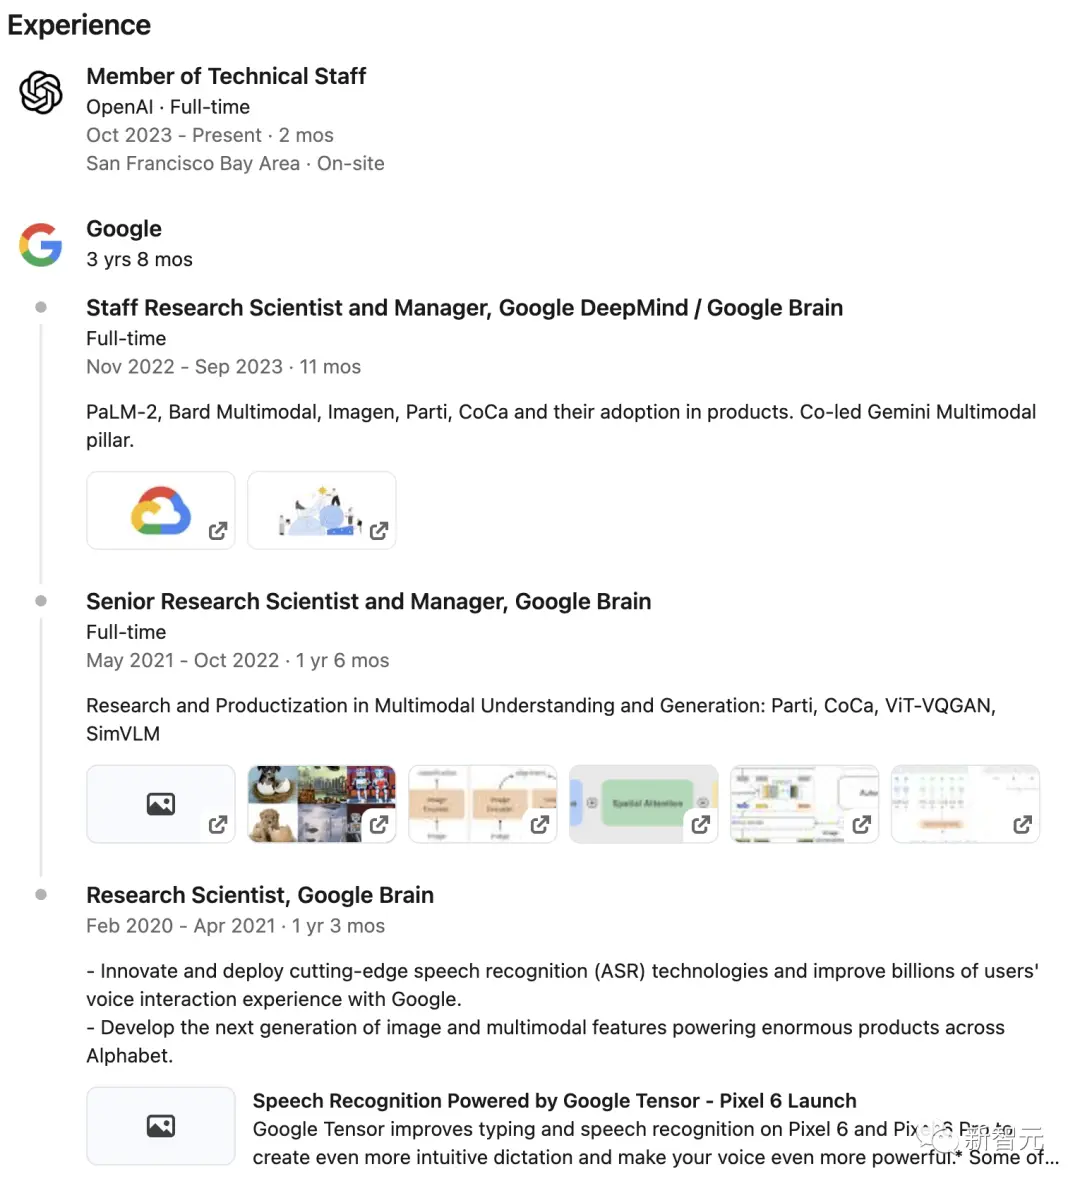1080x1186 pixels.
Task: Open the Member of Technical Staff position
Action: click(x=226, y=76)
